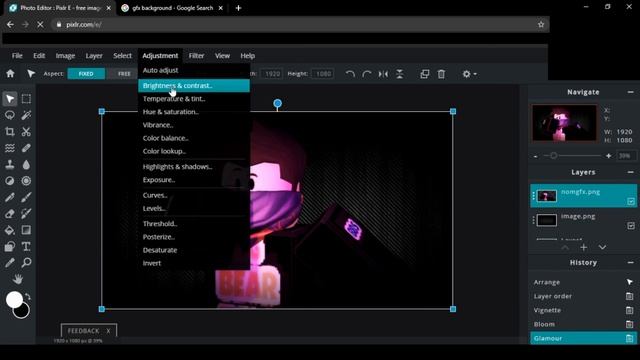The image size is (640, 360).
Task: Rotate right using the options bar arrow
Action: pyautogui.click(x=367, y=74)
